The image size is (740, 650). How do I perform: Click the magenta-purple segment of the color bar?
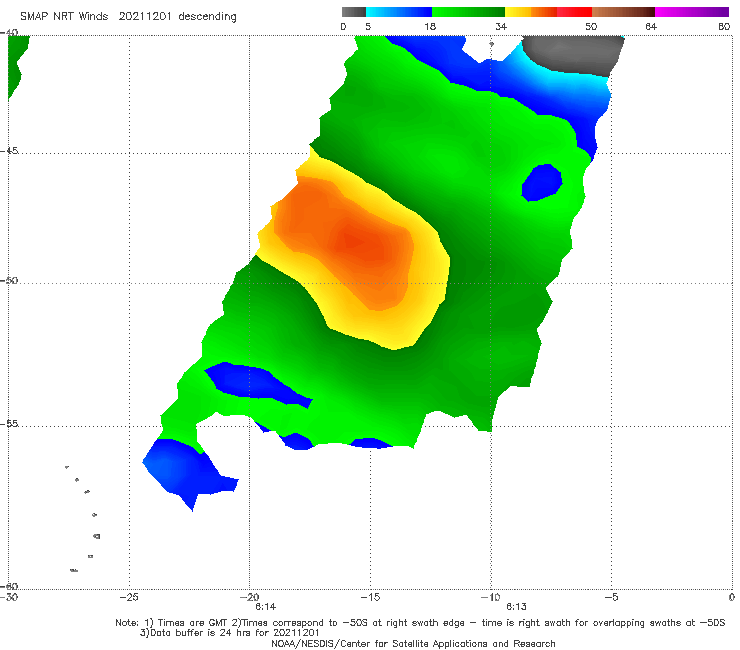691,12
